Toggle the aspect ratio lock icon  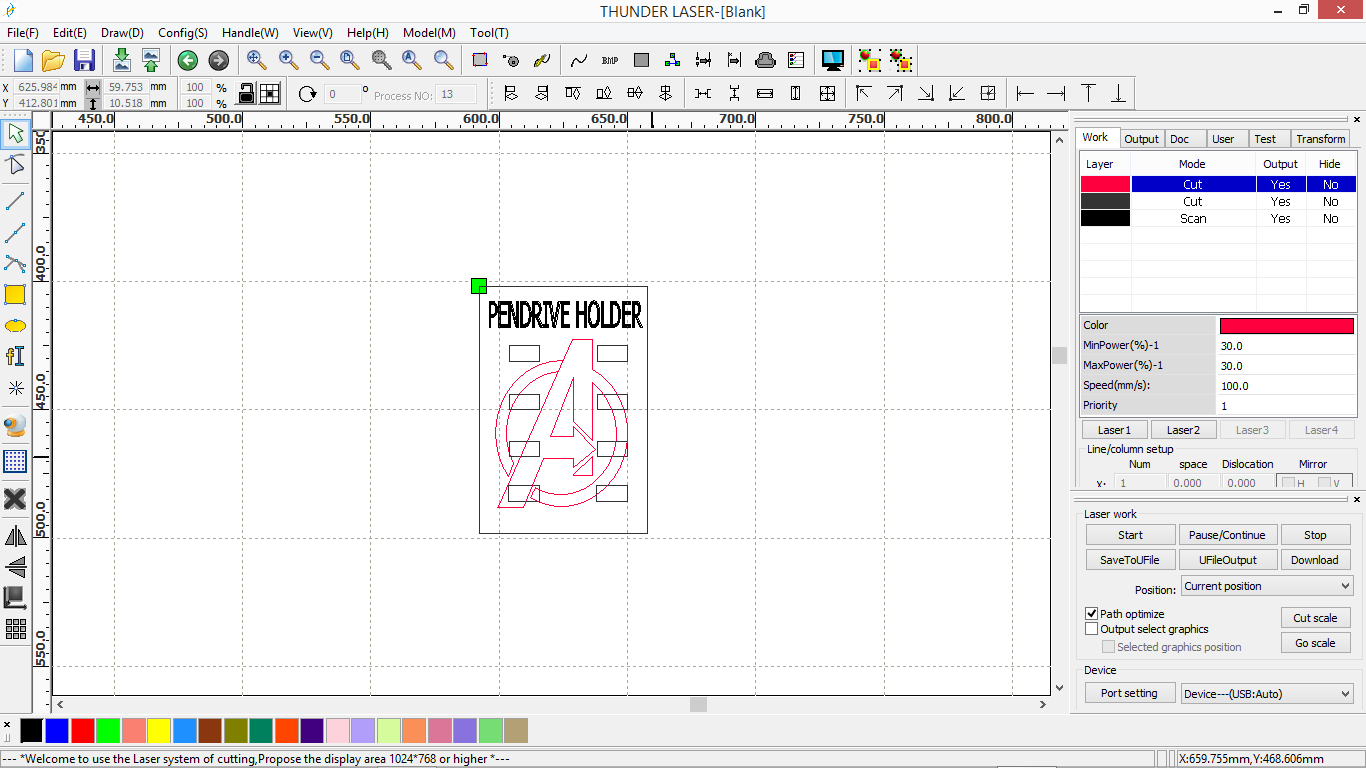coord(246,93)
